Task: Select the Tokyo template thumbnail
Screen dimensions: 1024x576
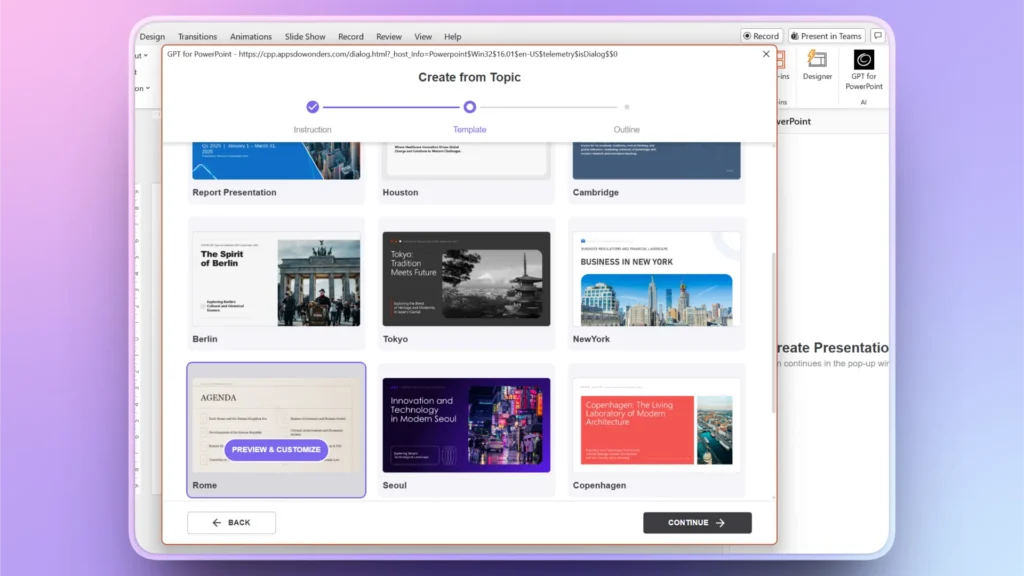Action: (466, 279)
